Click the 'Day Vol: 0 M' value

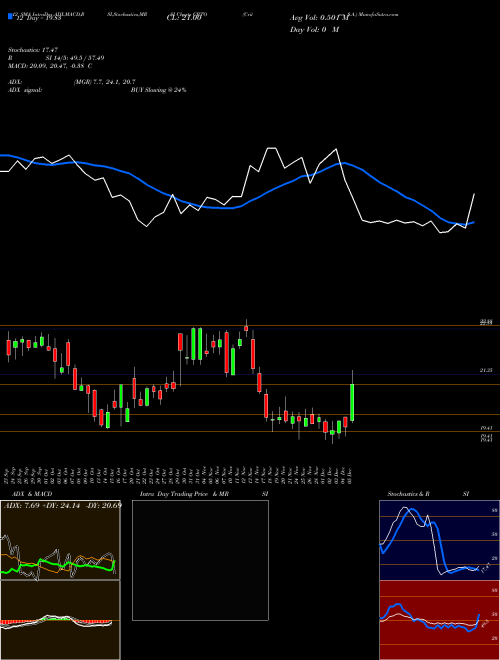pos(314,30)
